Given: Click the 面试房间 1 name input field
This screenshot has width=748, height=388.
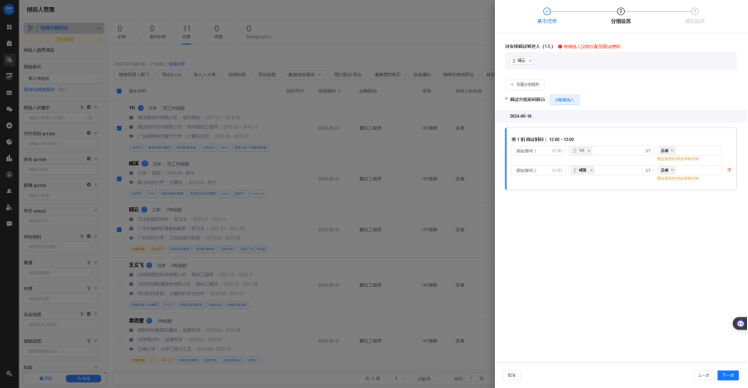Looking at the screenshot, I should (539, 151).
